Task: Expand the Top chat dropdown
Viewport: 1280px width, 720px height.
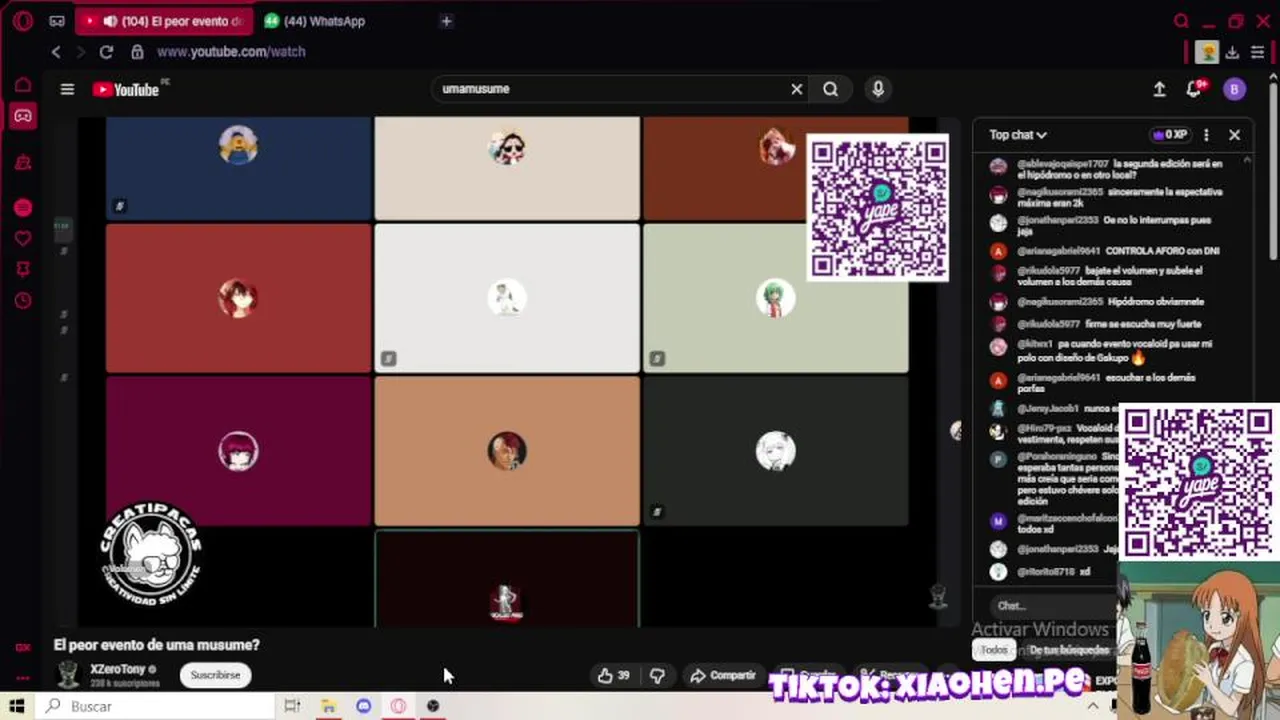Action: pyautogui.click(x=1018, y=135)
